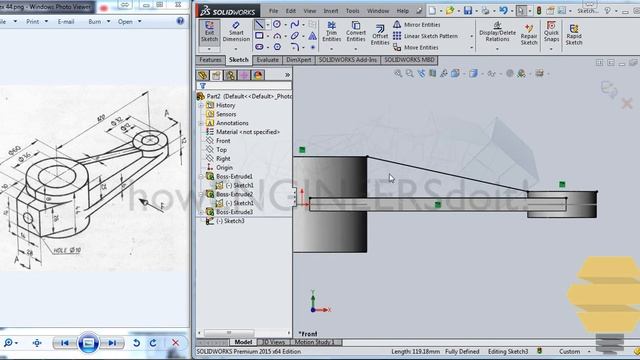Select the Arc sketch tool
The image size is (640, 360).
point(277,36)
